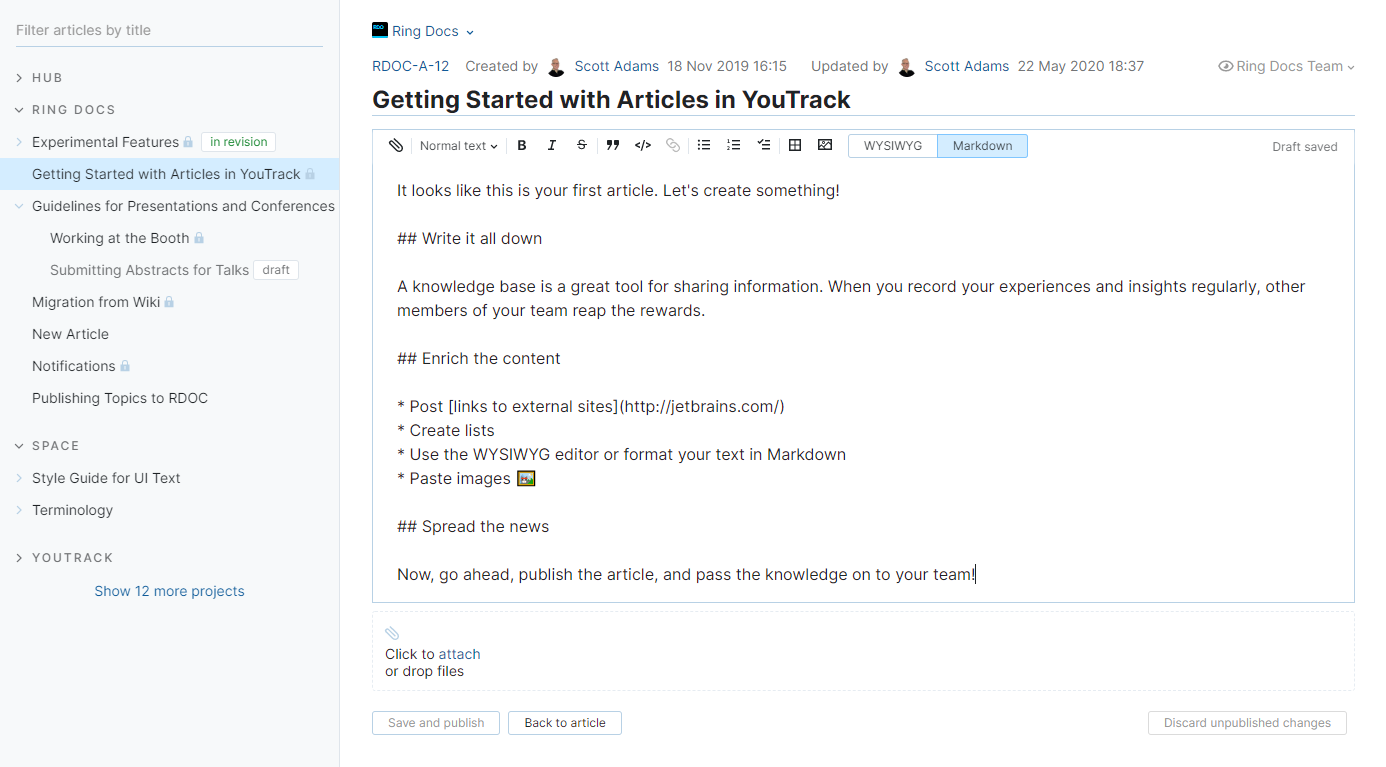Click the insert link icon
The width and height of the screenshot is (1386, 767).
673,146
